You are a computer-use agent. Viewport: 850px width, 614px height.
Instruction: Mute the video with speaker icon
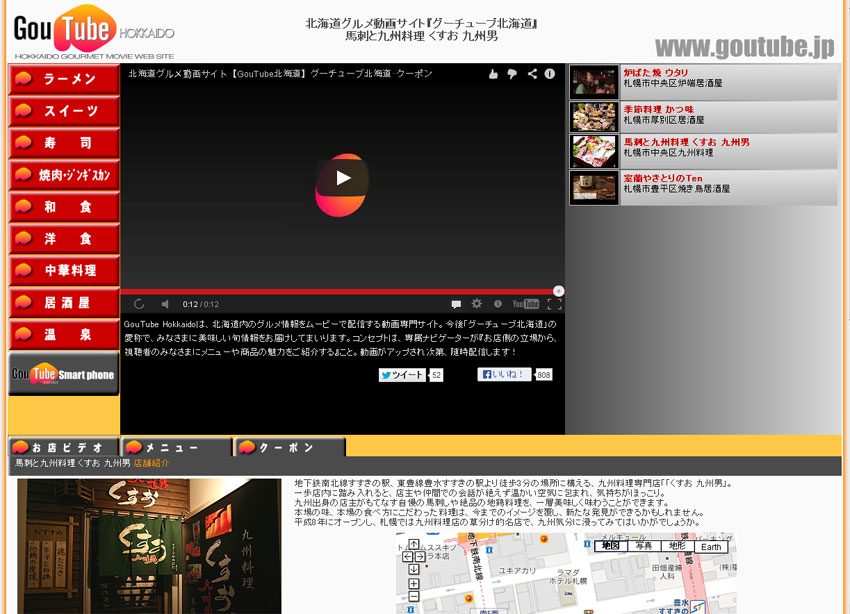click(x=165, y=304)
